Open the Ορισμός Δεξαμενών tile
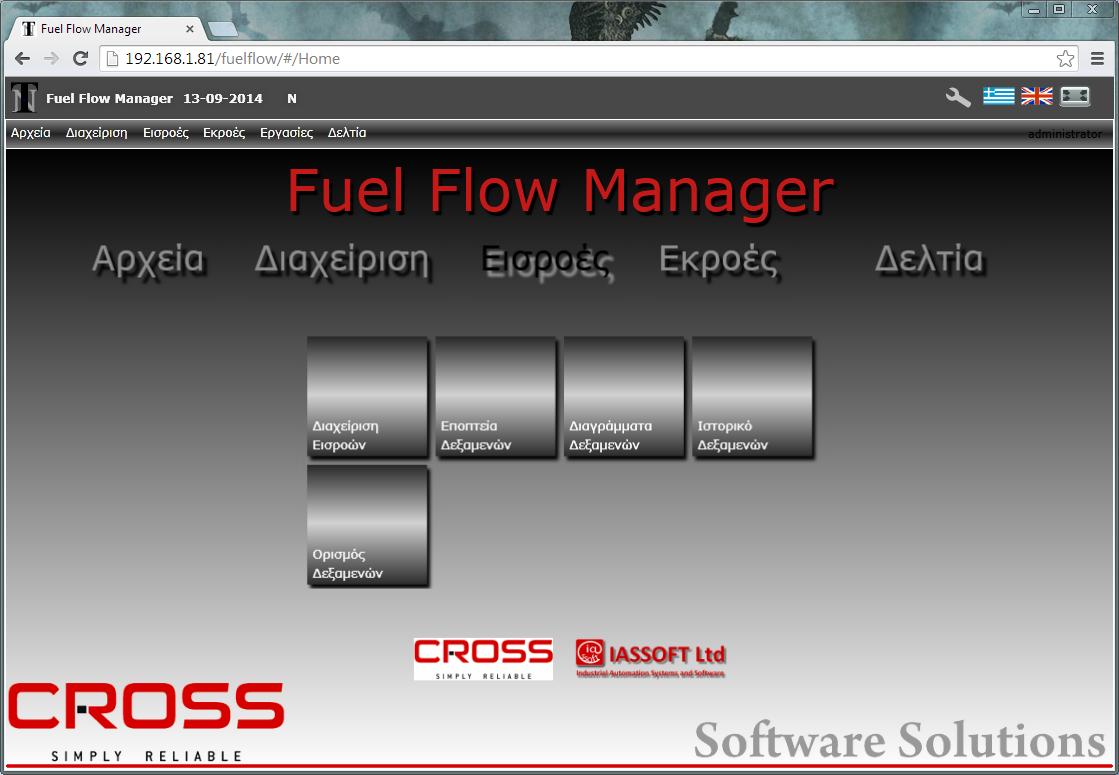 point(367,525)
